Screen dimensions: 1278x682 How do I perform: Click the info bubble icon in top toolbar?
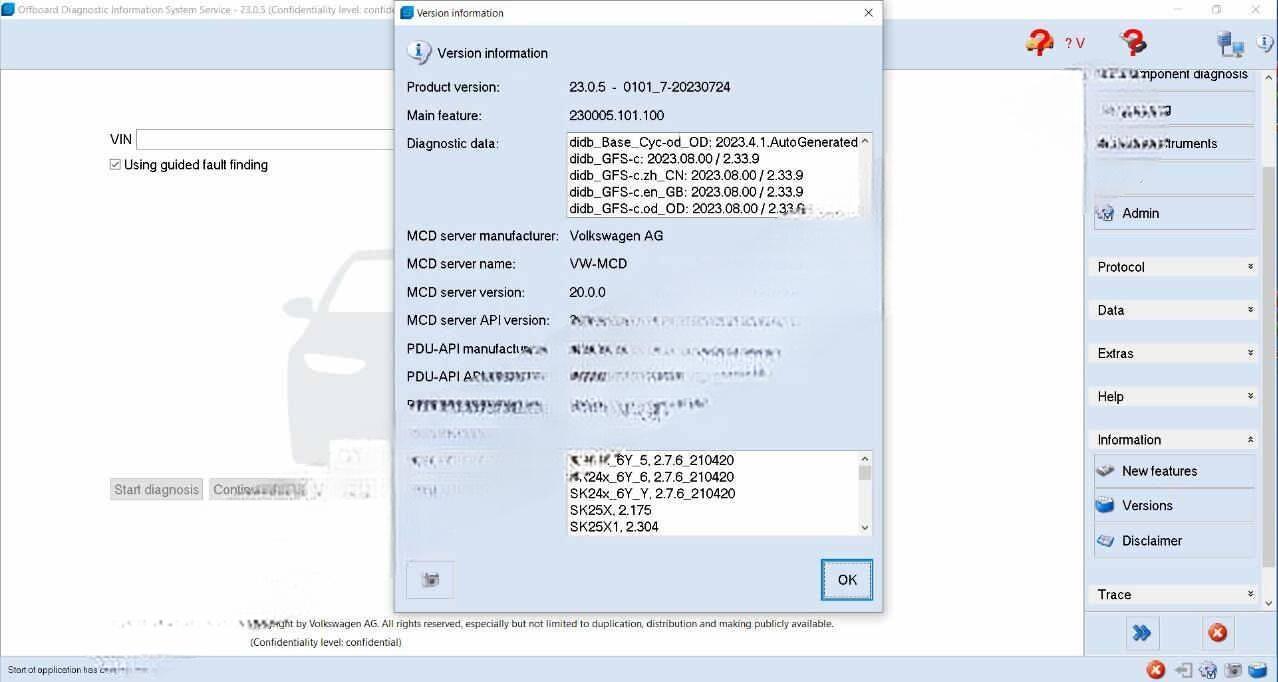click(1266, 43)
